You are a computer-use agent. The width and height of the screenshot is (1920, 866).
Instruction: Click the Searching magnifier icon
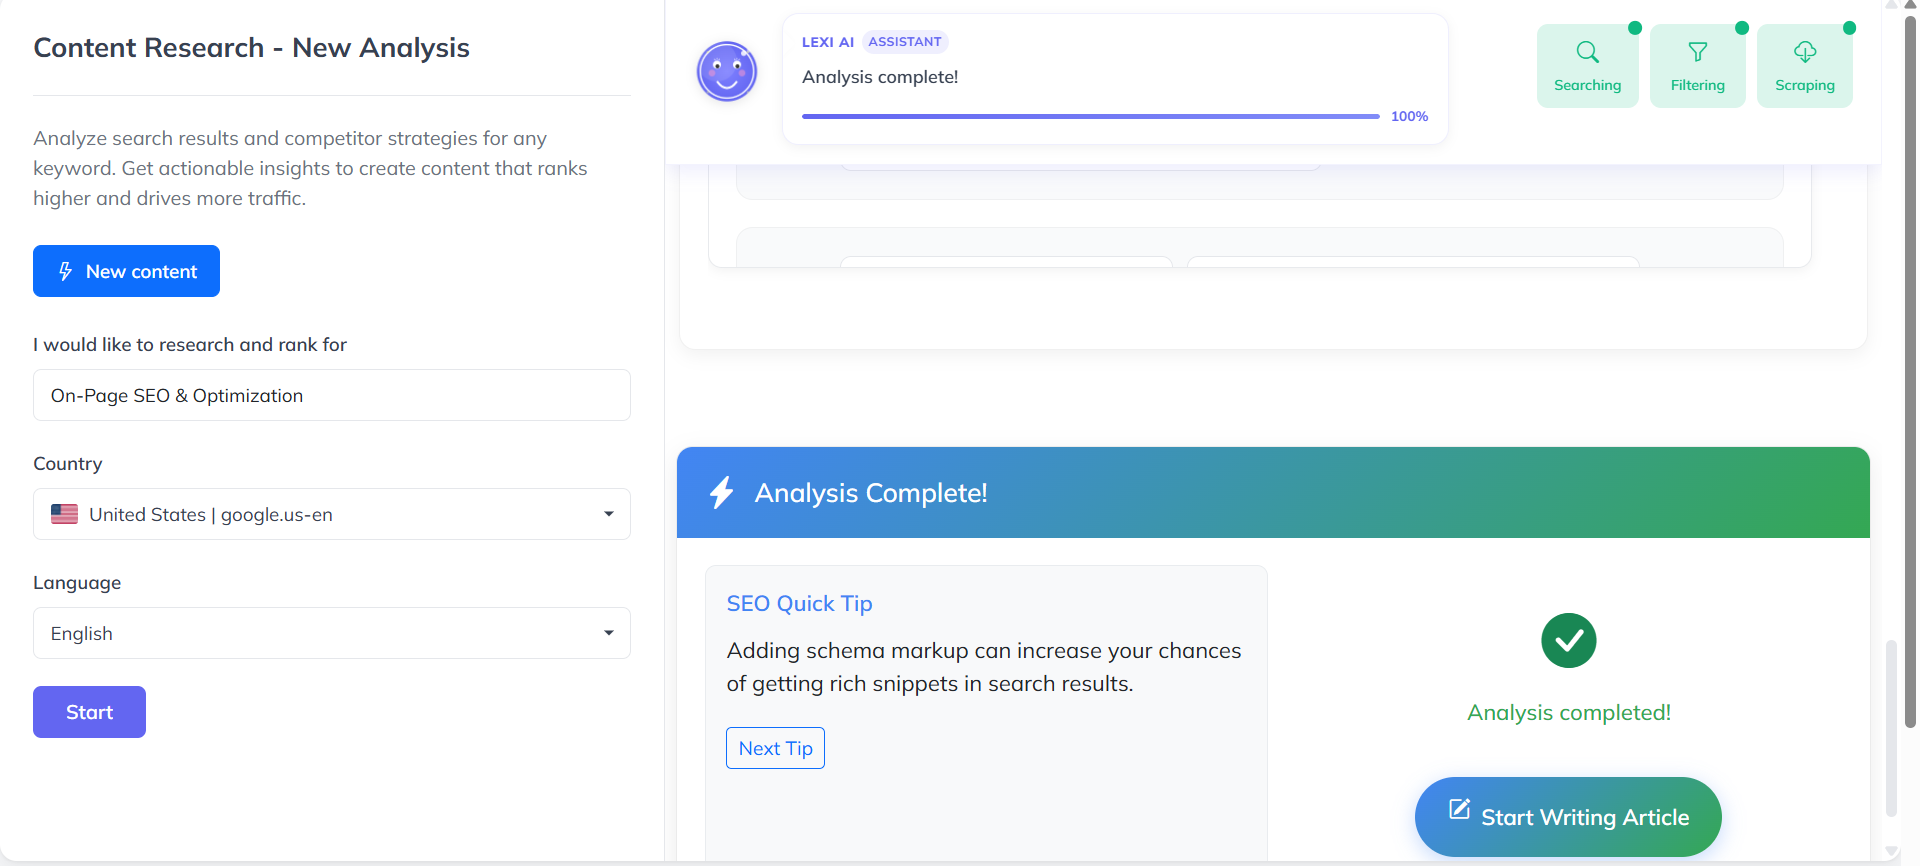click(1587, 52)
